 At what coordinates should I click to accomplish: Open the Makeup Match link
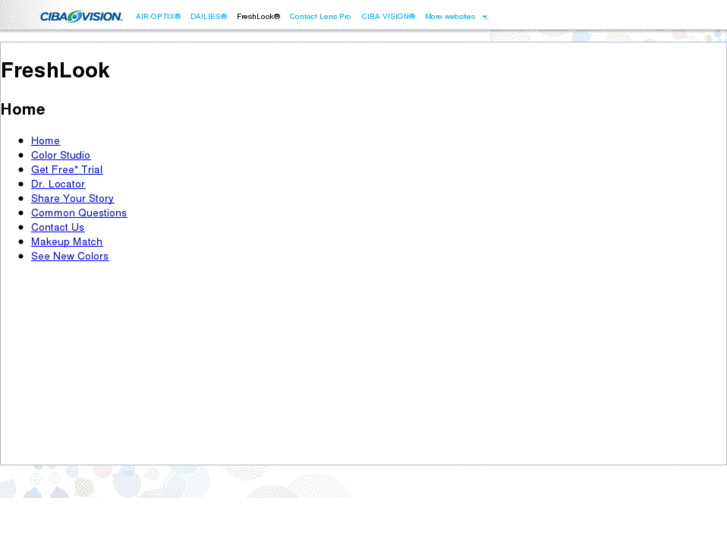click(x=67, y=241)
